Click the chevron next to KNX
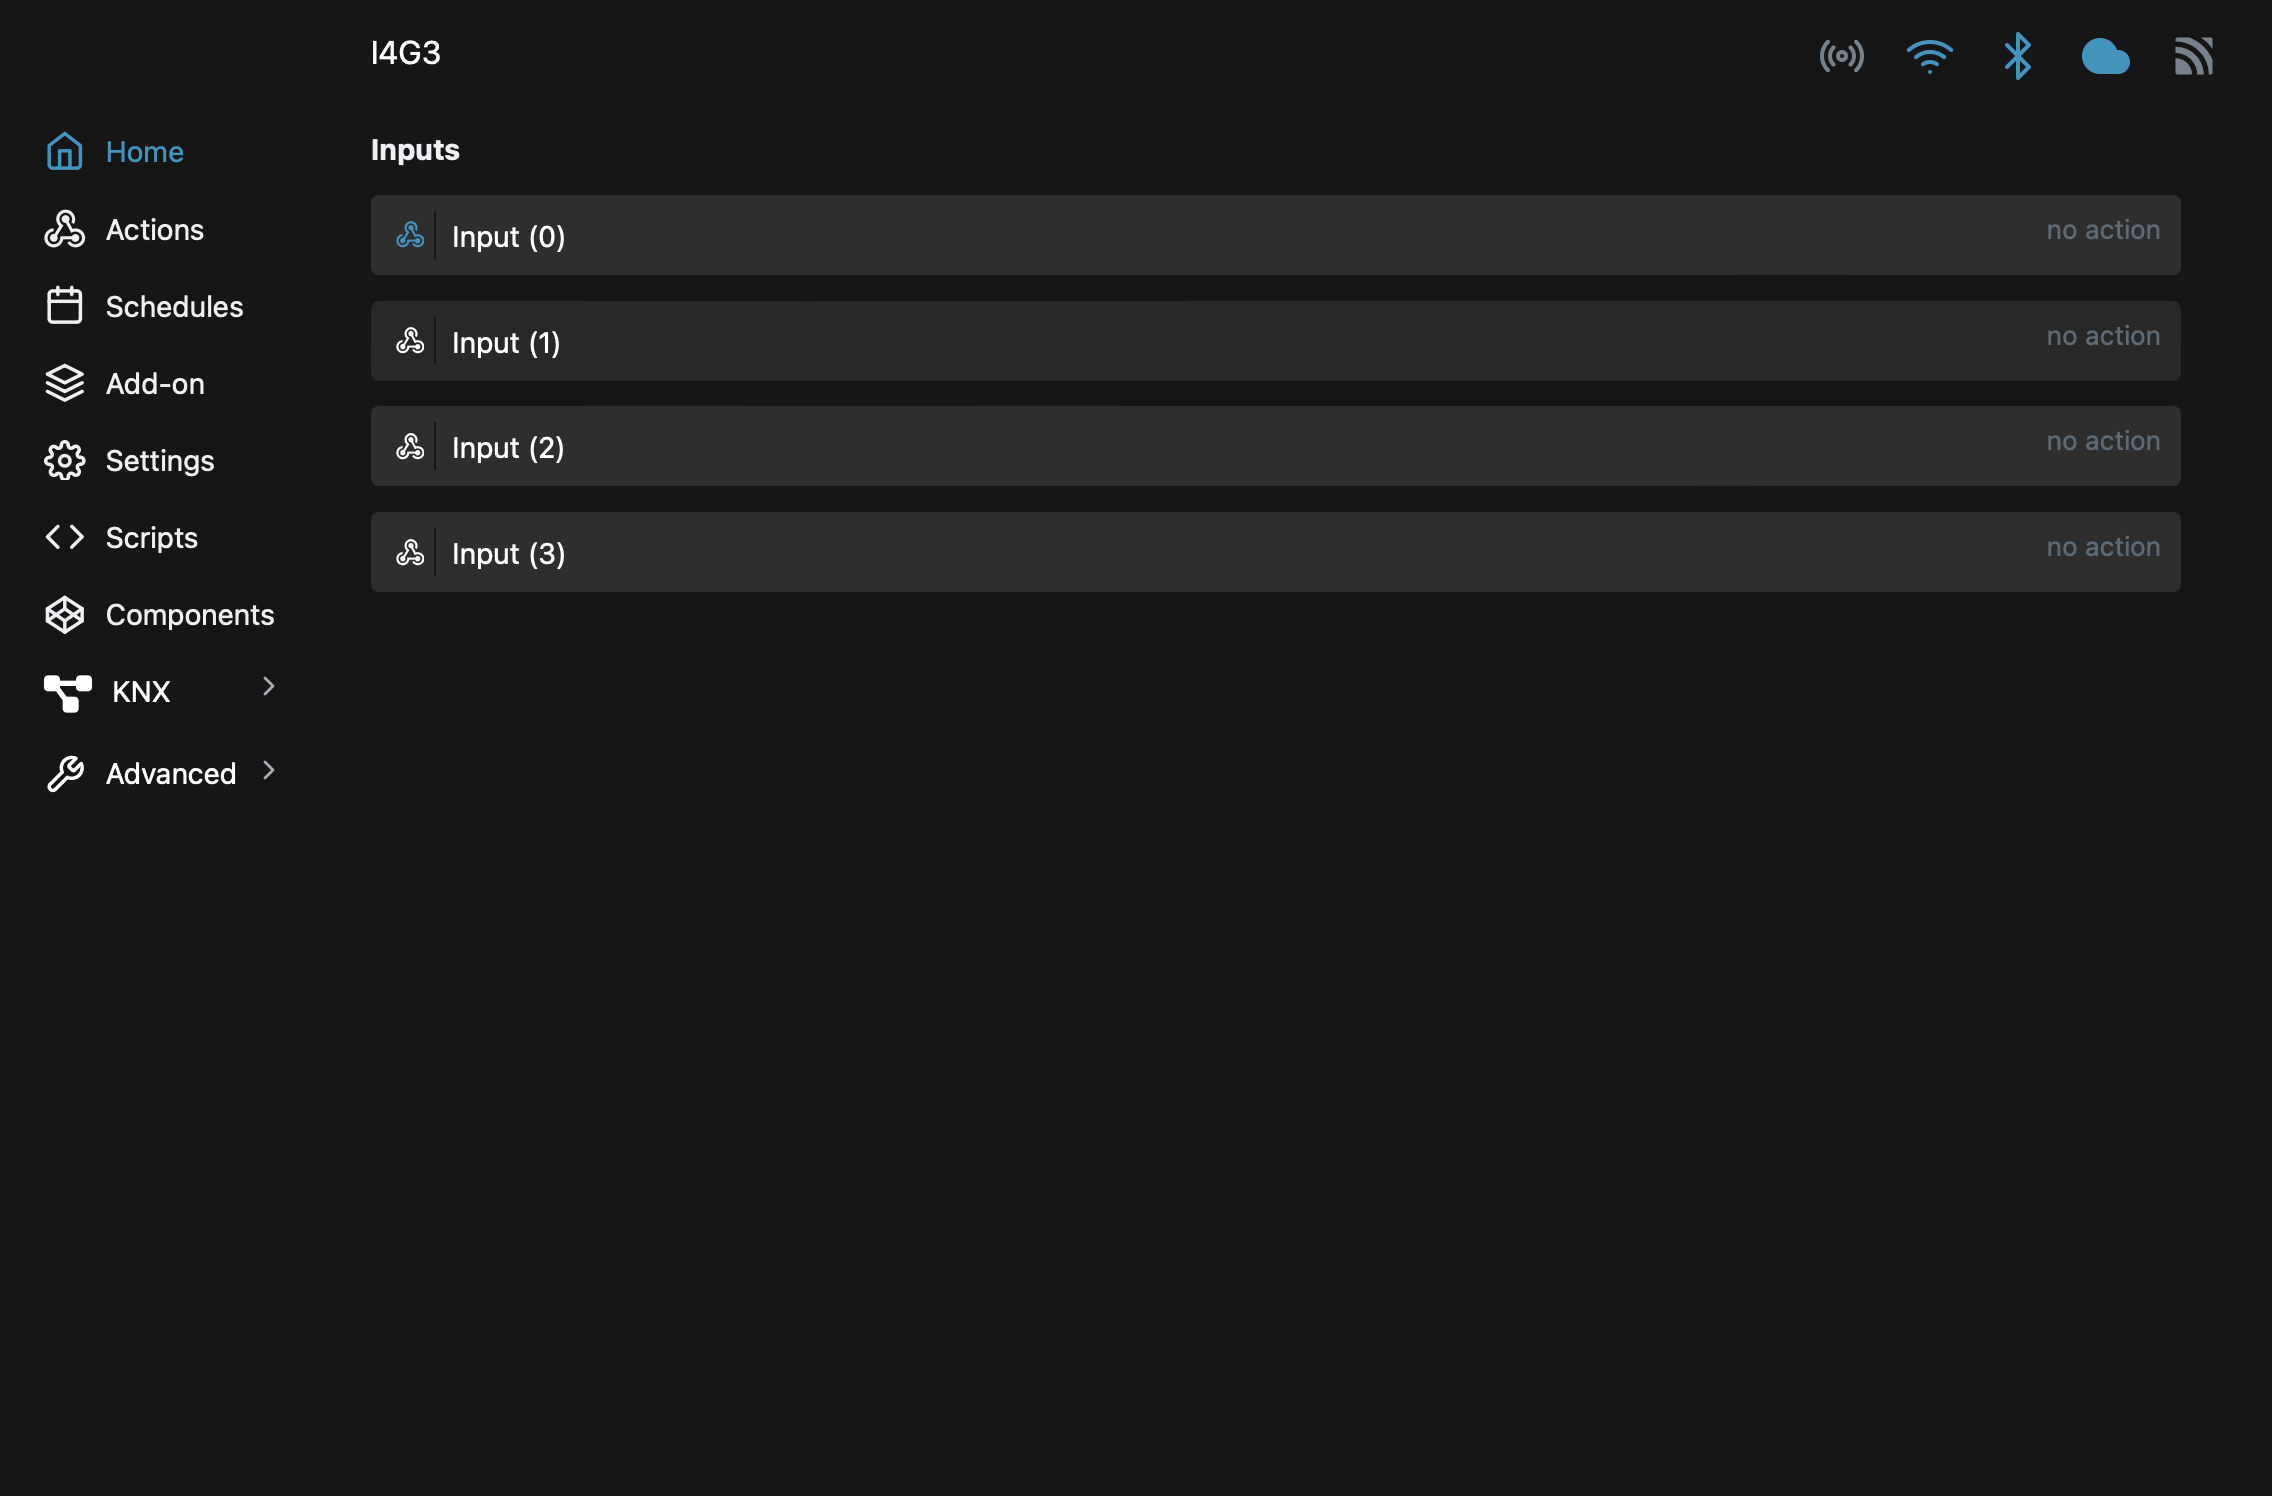The image size is (2272, 1496). pos(269,686)
